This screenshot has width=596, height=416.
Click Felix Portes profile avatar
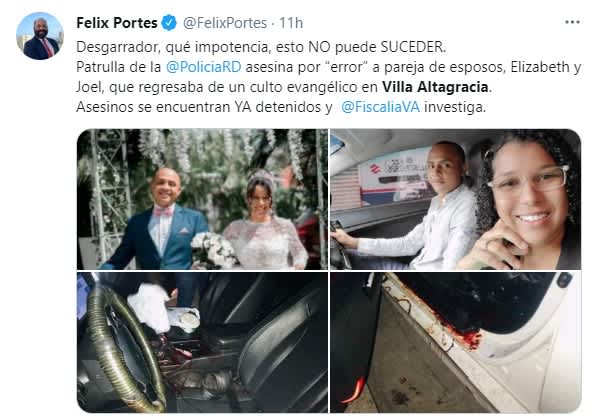(x=40, y=36)
